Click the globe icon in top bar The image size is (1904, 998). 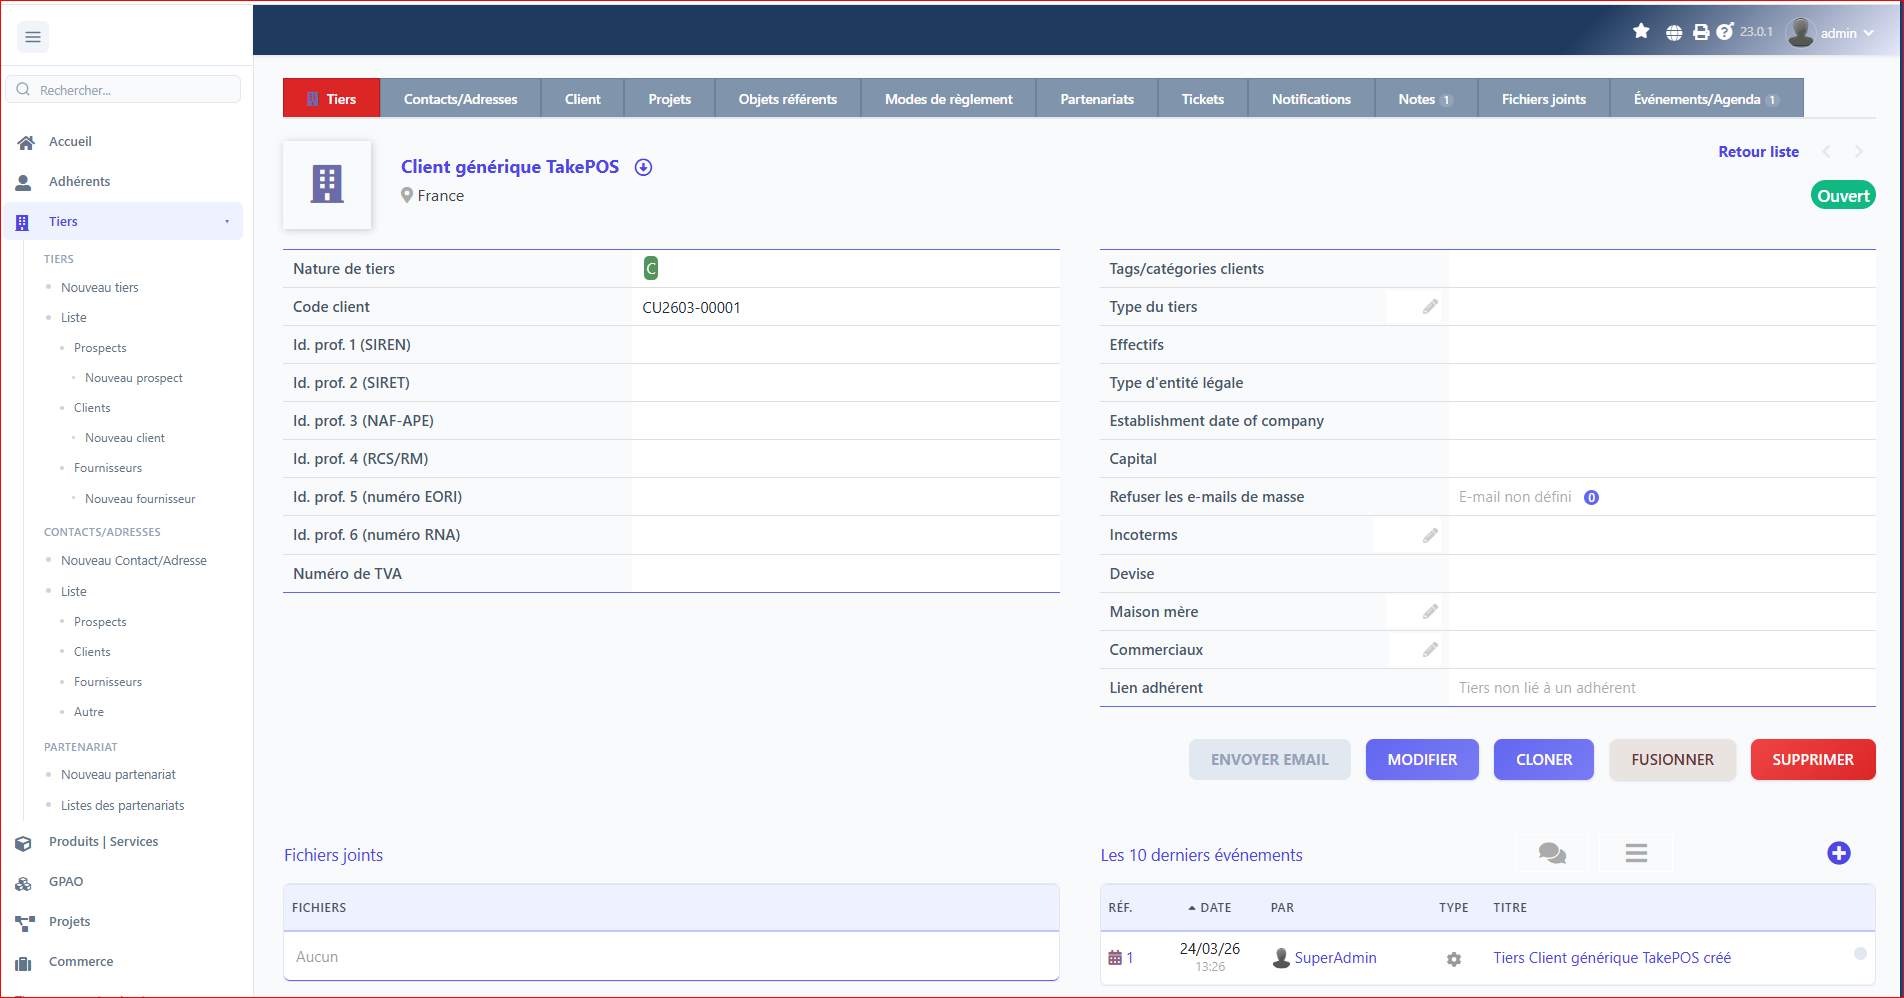point(1674,33)
